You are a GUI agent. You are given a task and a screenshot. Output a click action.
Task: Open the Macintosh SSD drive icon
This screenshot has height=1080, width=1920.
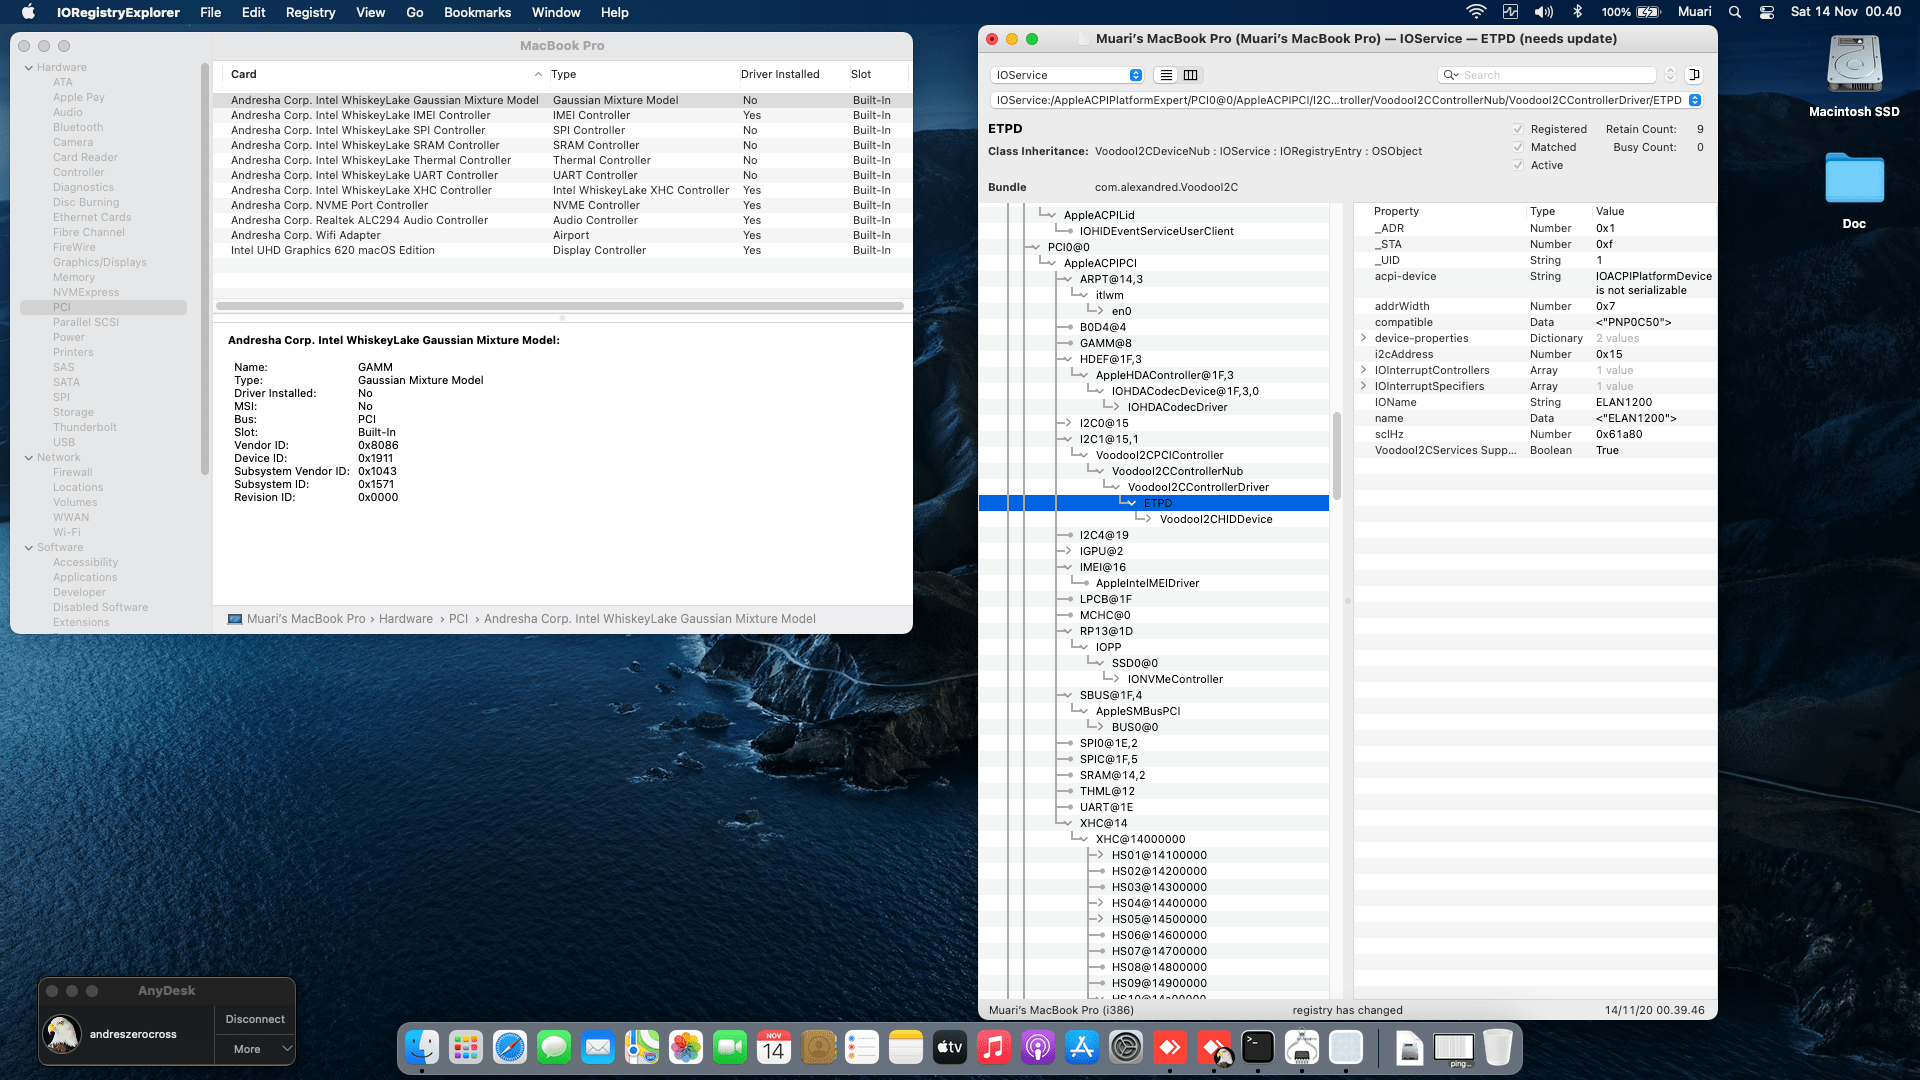click(x=1853, y=66)
